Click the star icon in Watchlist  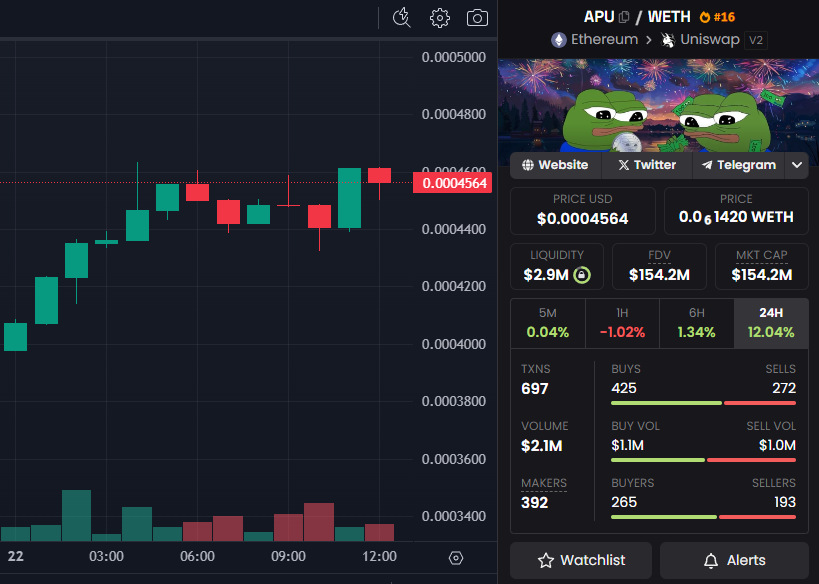tap(546, 560)
